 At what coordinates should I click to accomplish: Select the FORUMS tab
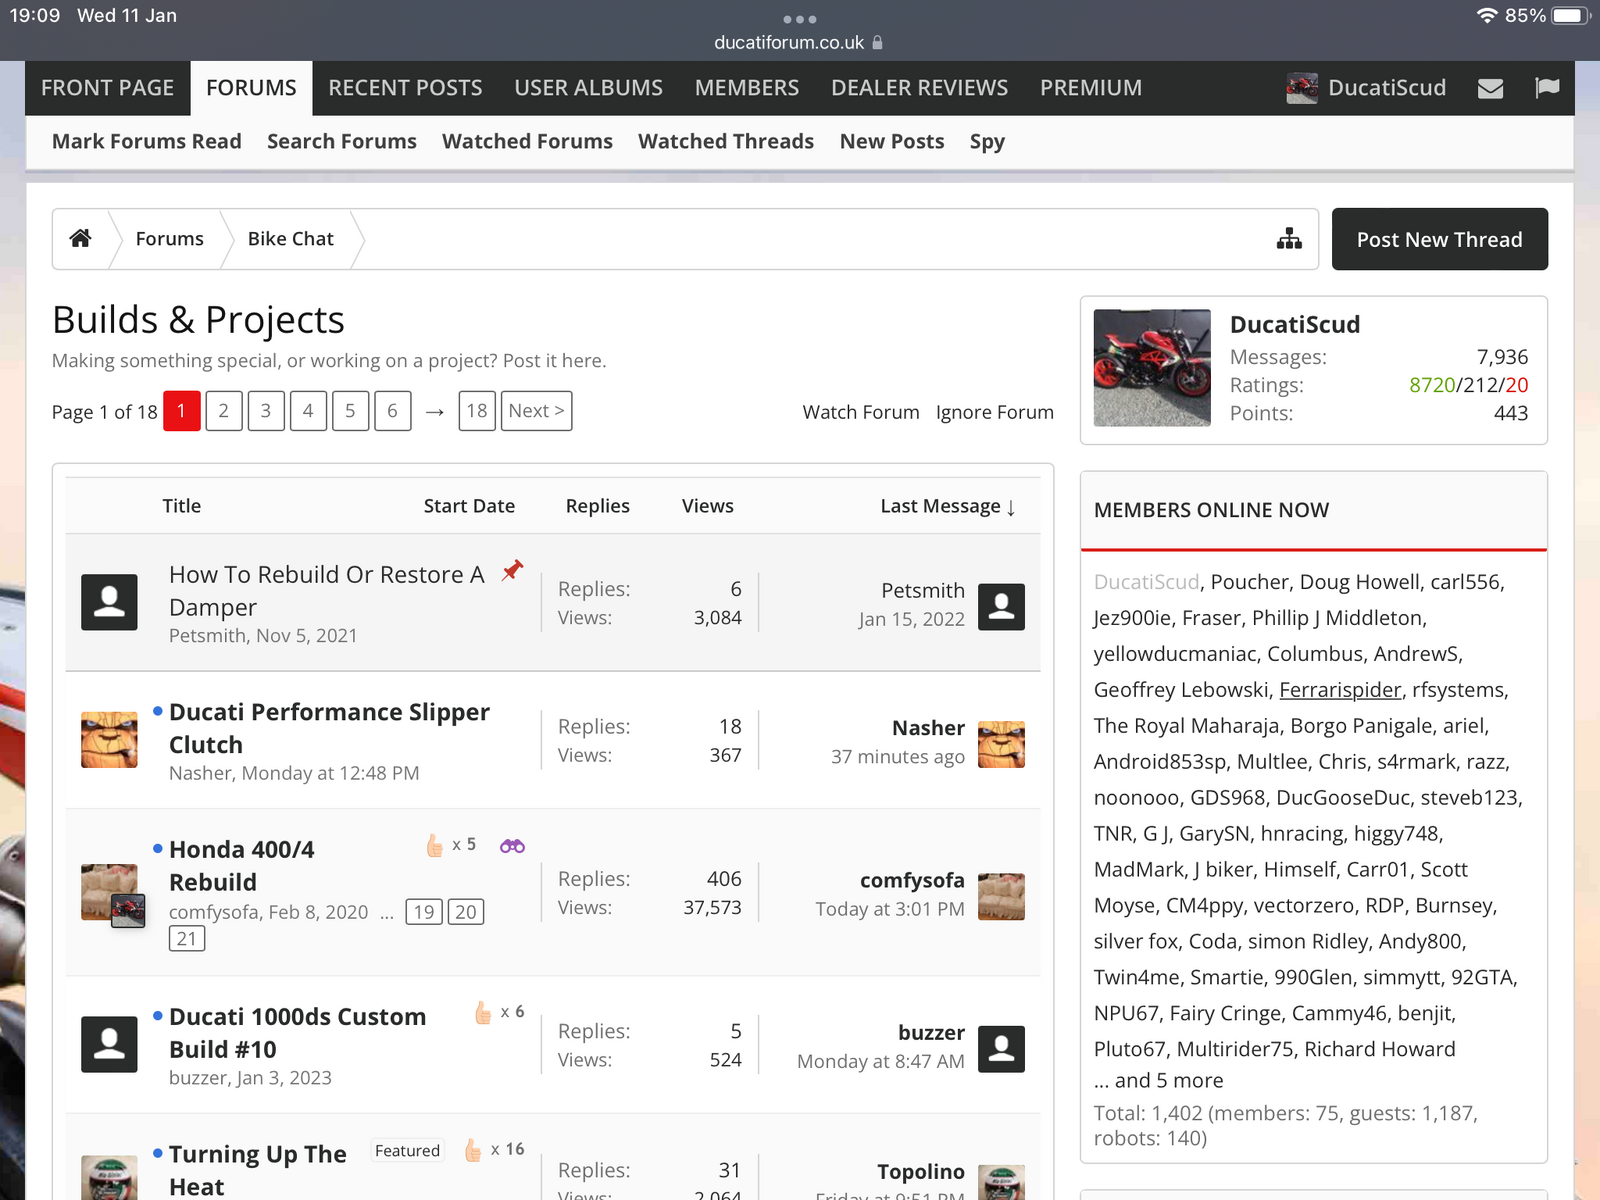(252, 88)
